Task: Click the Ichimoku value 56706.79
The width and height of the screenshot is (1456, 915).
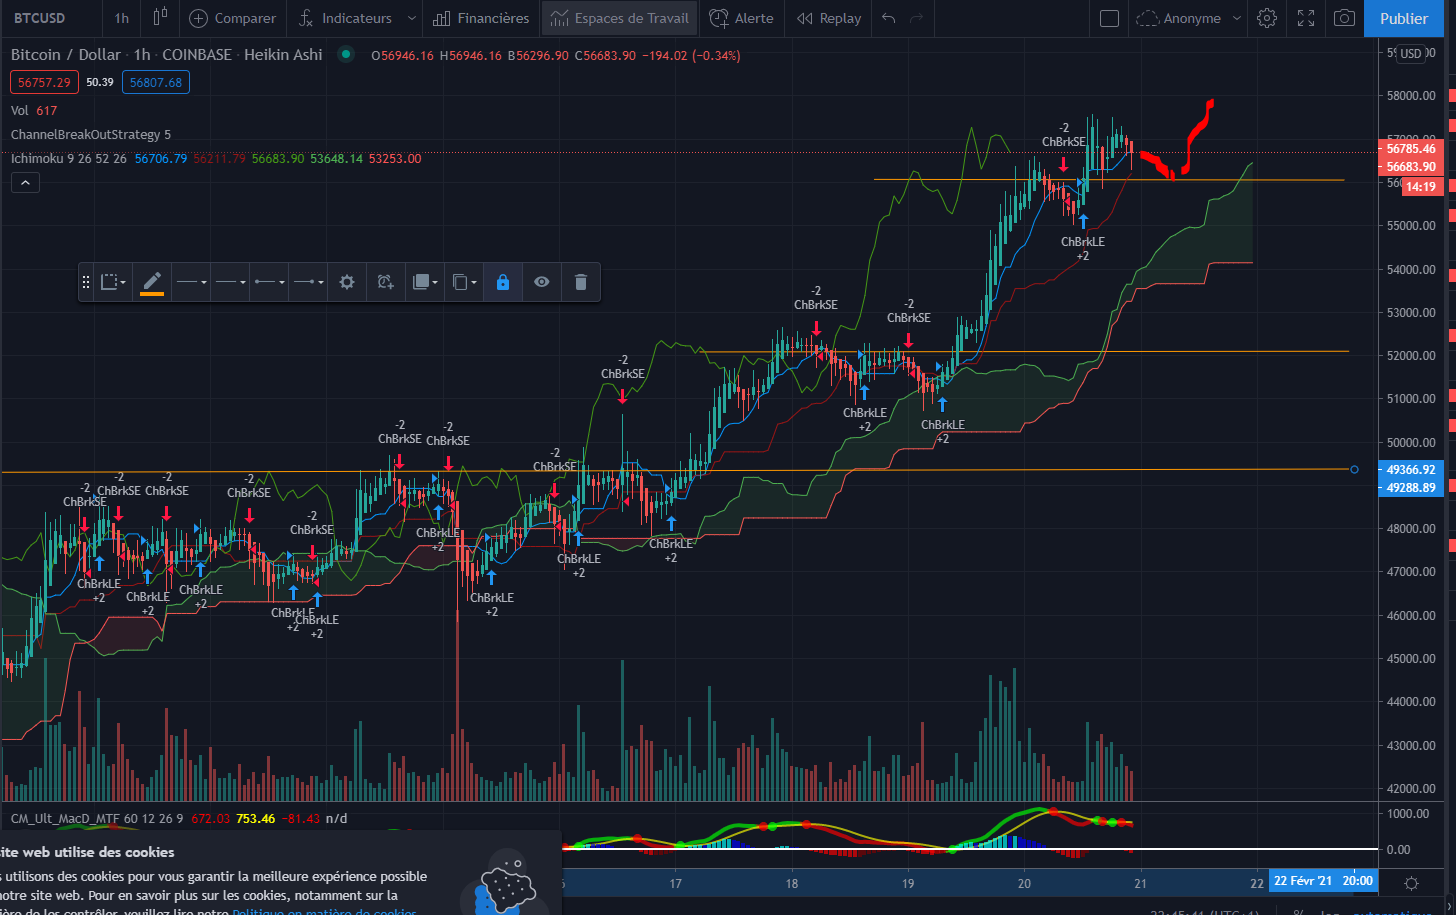Action: coord(161,158)
